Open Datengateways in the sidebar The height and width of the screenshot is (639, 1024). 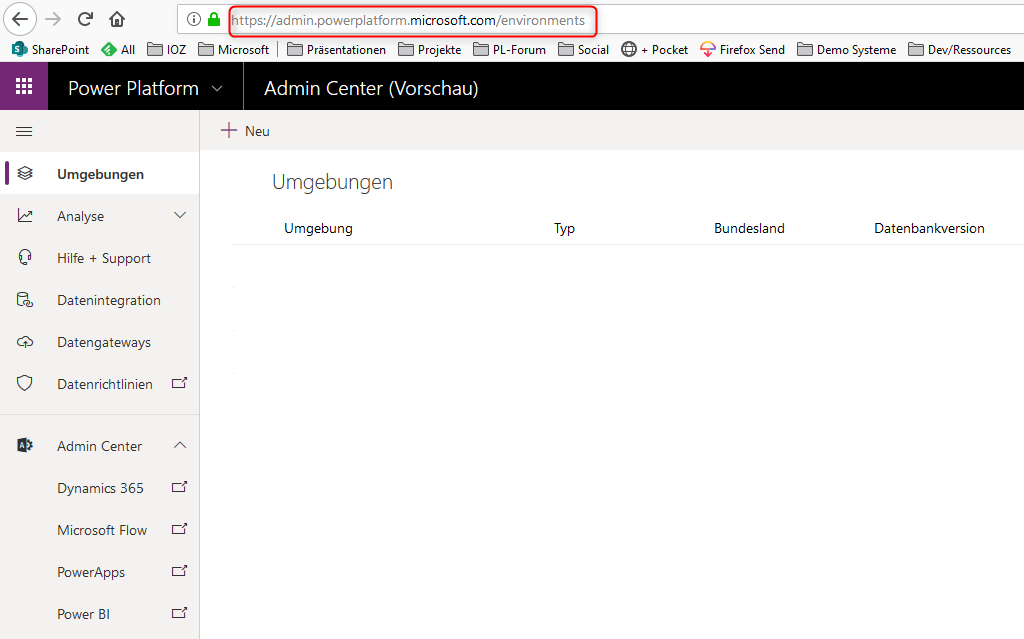[100, 342]
